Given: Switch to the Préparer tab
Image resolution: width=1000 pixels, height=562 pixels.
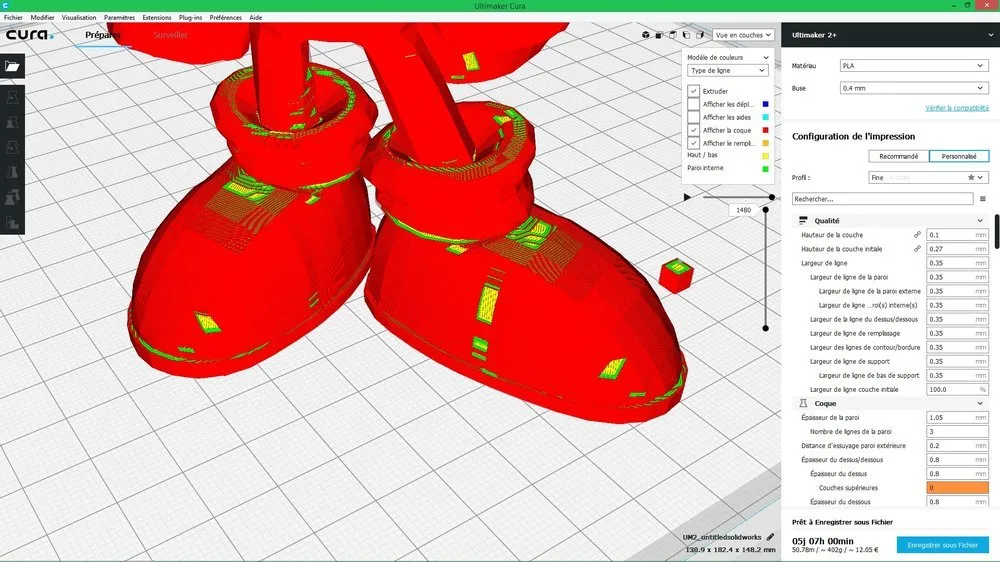Looking at the screenshot, I should pos(102,35).
